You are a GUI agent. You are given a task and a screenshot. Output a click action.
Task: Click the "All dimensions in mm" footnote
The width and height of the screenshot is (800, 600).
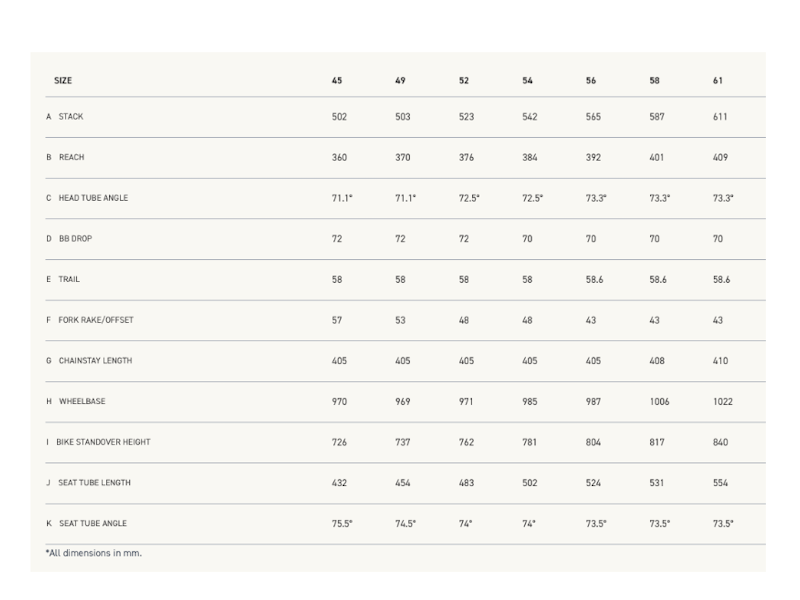93,552
